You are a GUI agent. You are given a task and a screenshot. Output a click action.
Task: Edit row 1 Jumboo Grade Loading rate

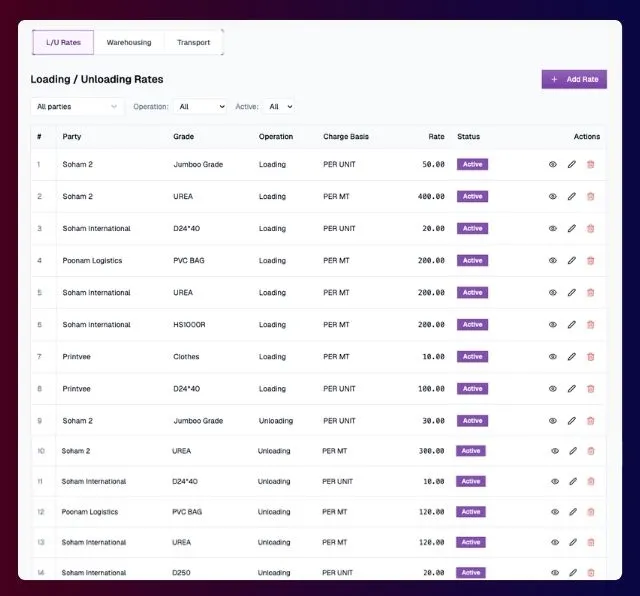click(571, 164)
